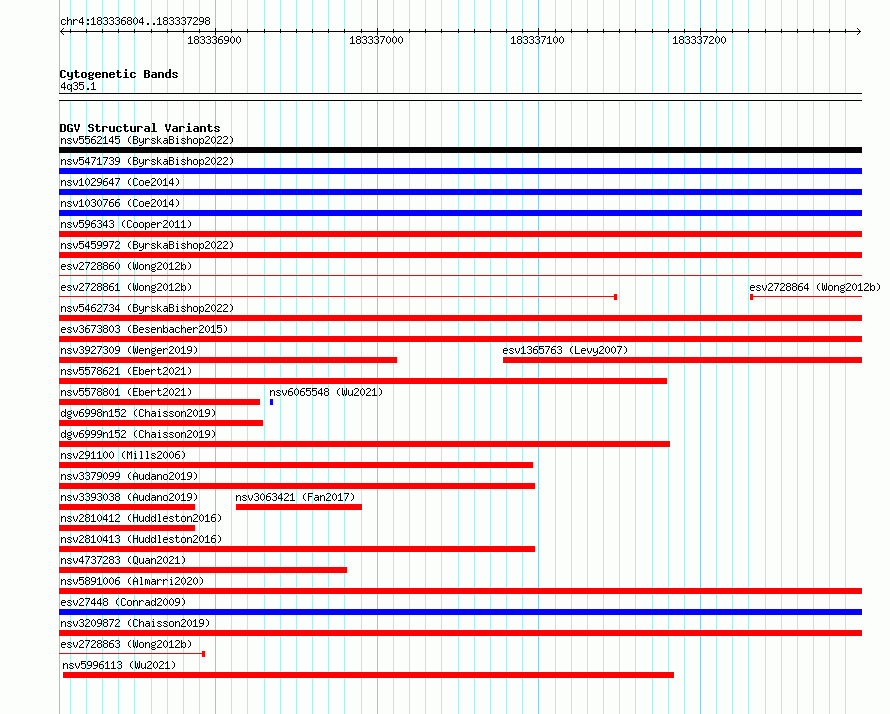Open nsv3379099 (Audano2019) label
890x714 pixels.
pyautogui.click(x=129, y=476)
